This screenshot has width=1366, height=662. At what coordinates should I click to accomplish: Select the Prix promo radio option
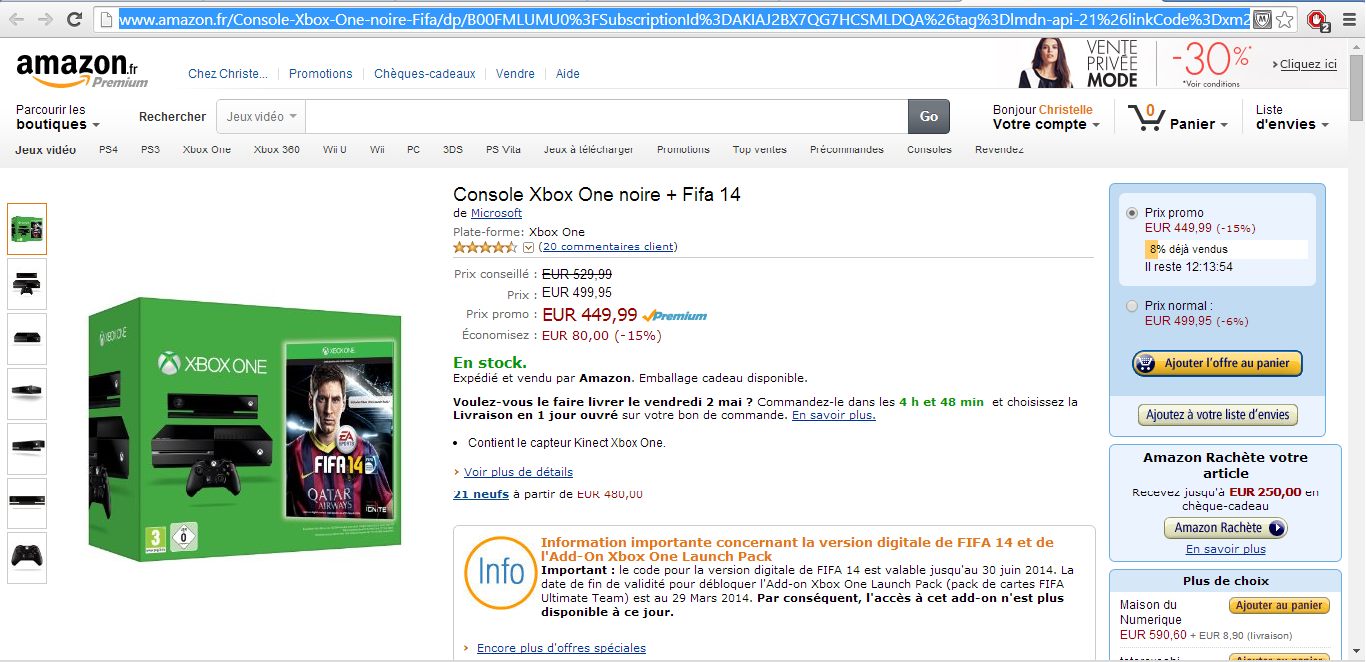pos(1132,213)
